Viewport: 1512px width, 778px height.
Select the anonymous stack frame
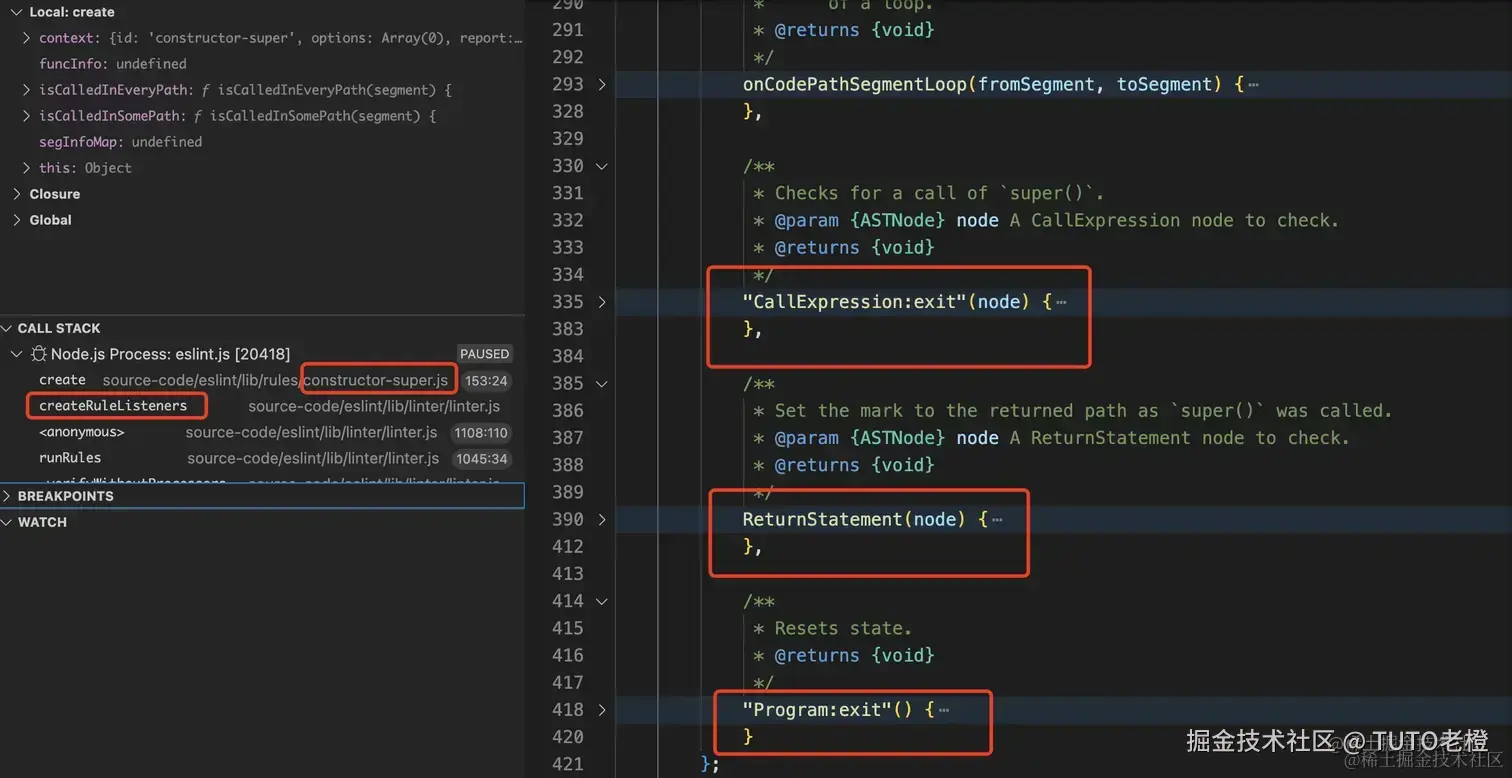[262, 432]
